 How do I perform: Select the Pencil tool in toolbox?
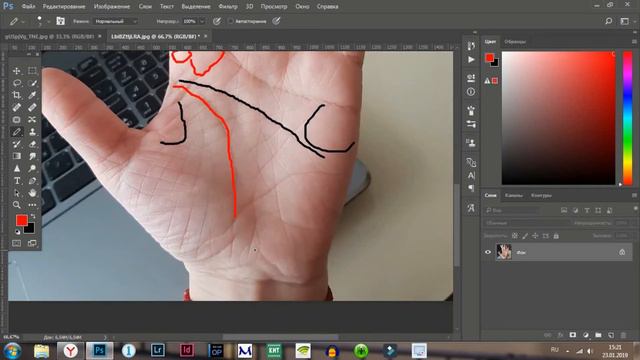[17, 132]
